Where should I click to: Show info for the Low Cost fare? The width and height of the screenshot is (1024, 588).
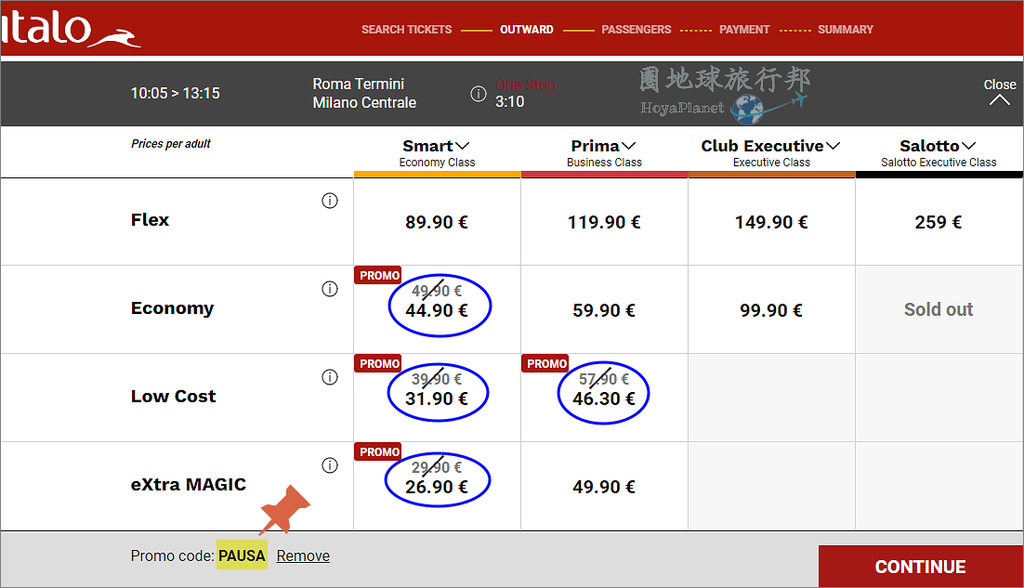click(330, 377)
